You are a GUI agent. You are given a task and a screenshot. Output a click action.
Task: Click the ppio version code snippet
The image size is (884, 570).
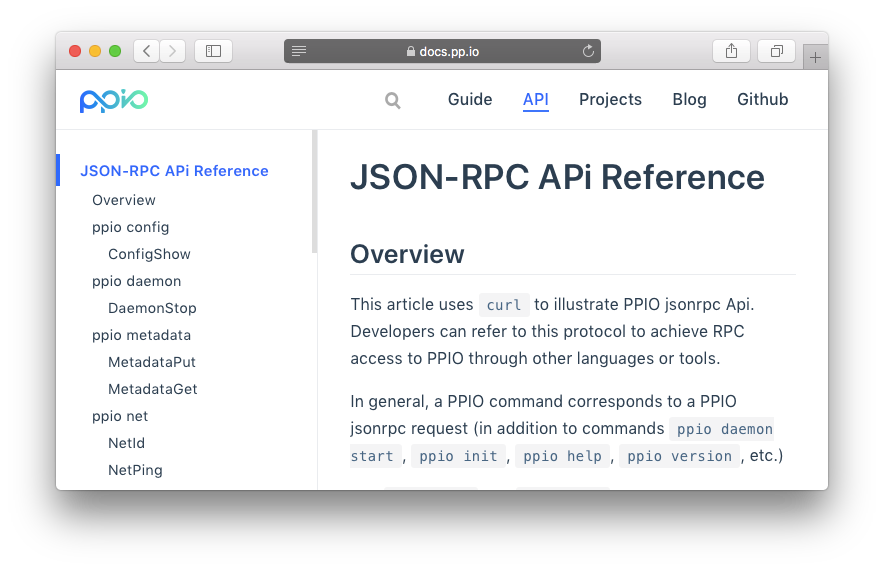click(x=679, y=456)
